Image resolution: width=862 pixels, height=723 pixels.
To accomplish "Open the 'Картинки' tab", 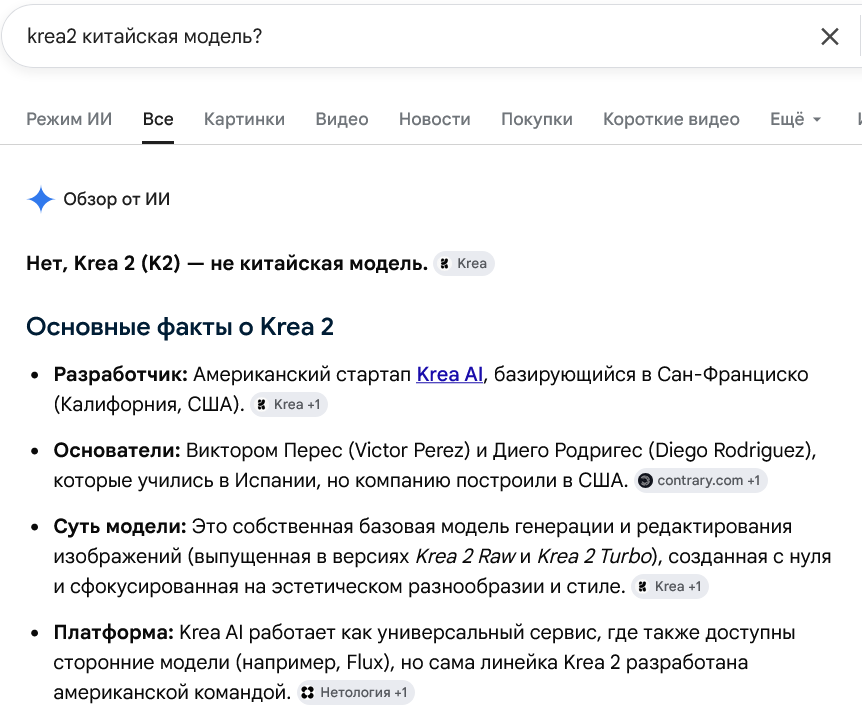I will [x=244, y=119].
